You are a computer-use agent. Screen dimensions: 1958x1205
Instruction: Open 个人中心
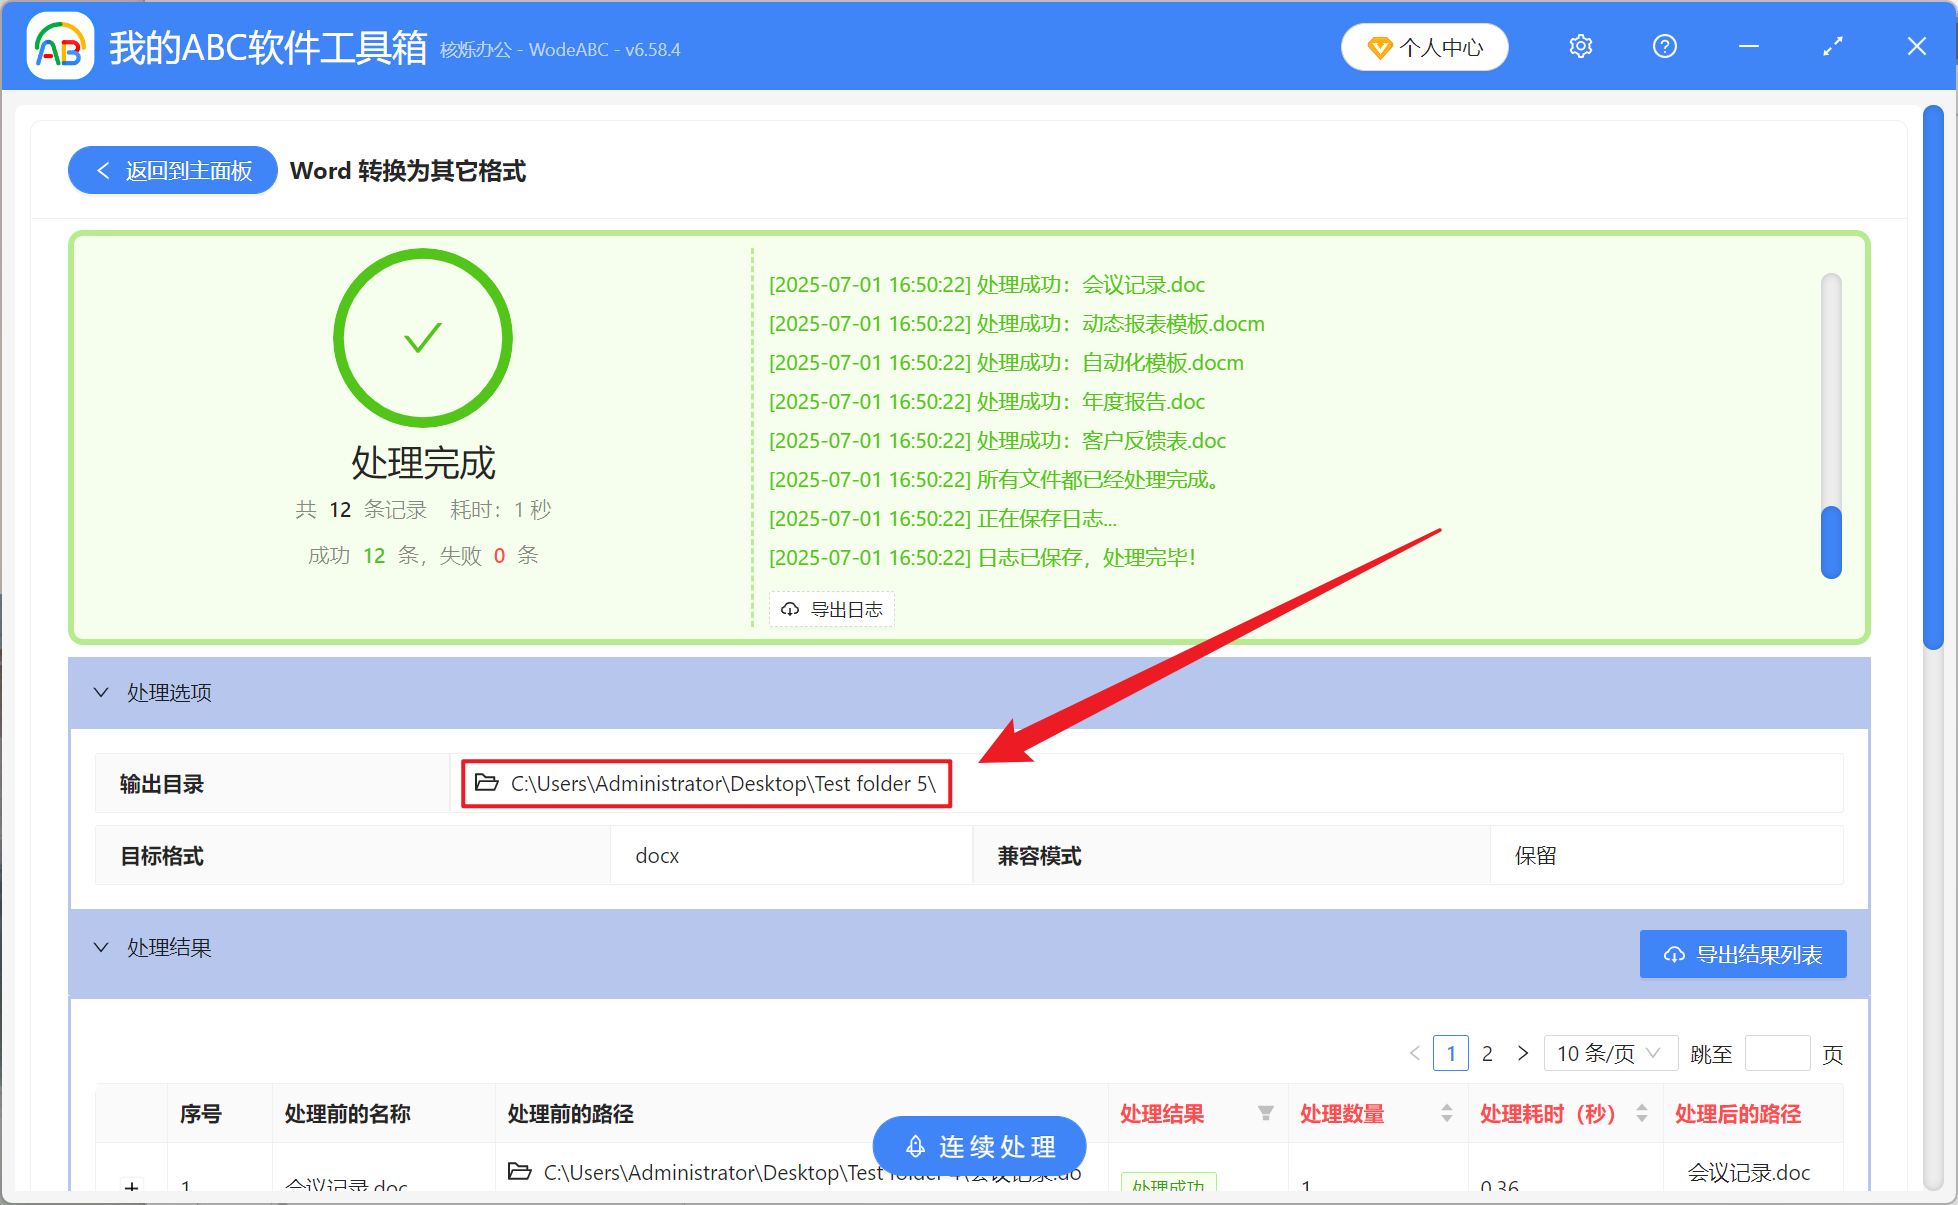click(x=1424, y=47)
